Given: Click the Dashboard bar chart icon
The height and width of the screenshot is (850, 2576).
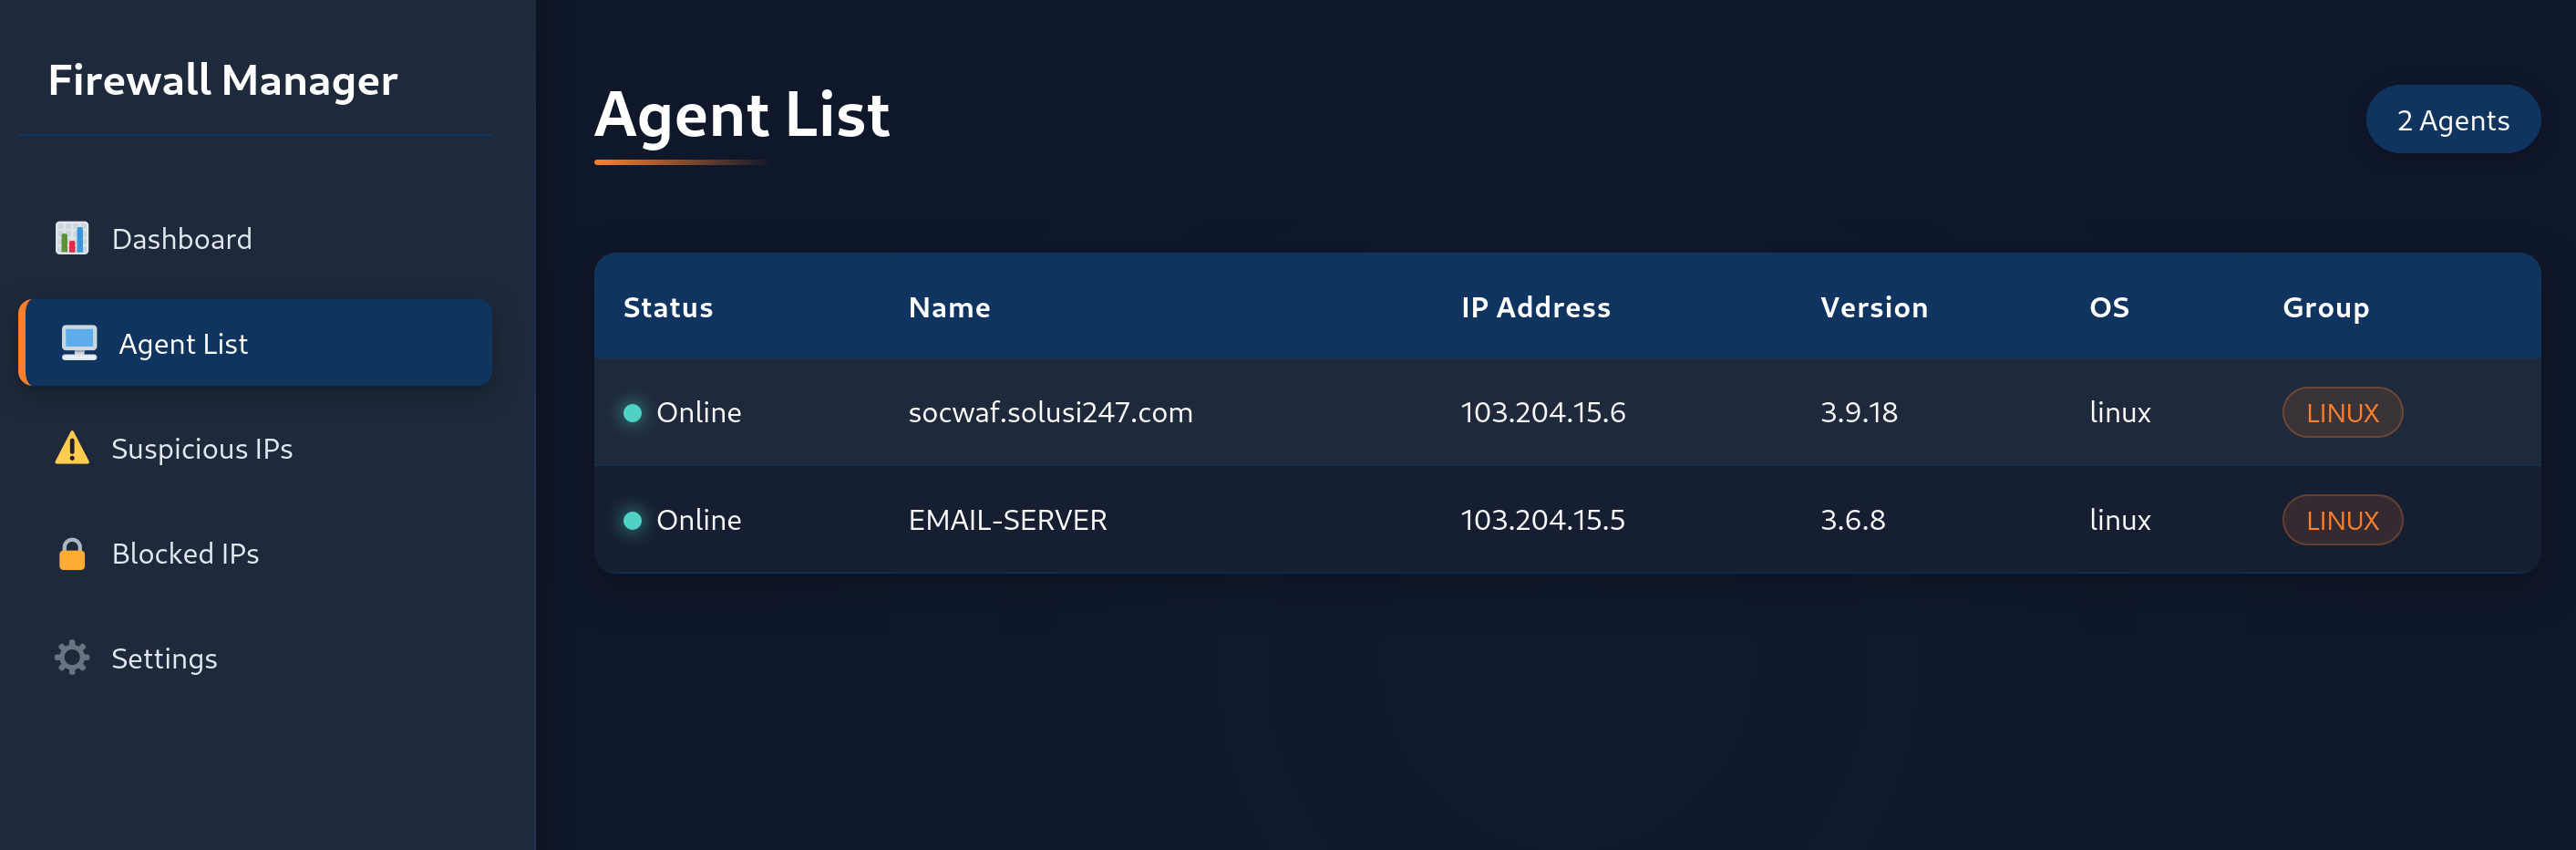Looking at the screenshot, I should (71, 238).
